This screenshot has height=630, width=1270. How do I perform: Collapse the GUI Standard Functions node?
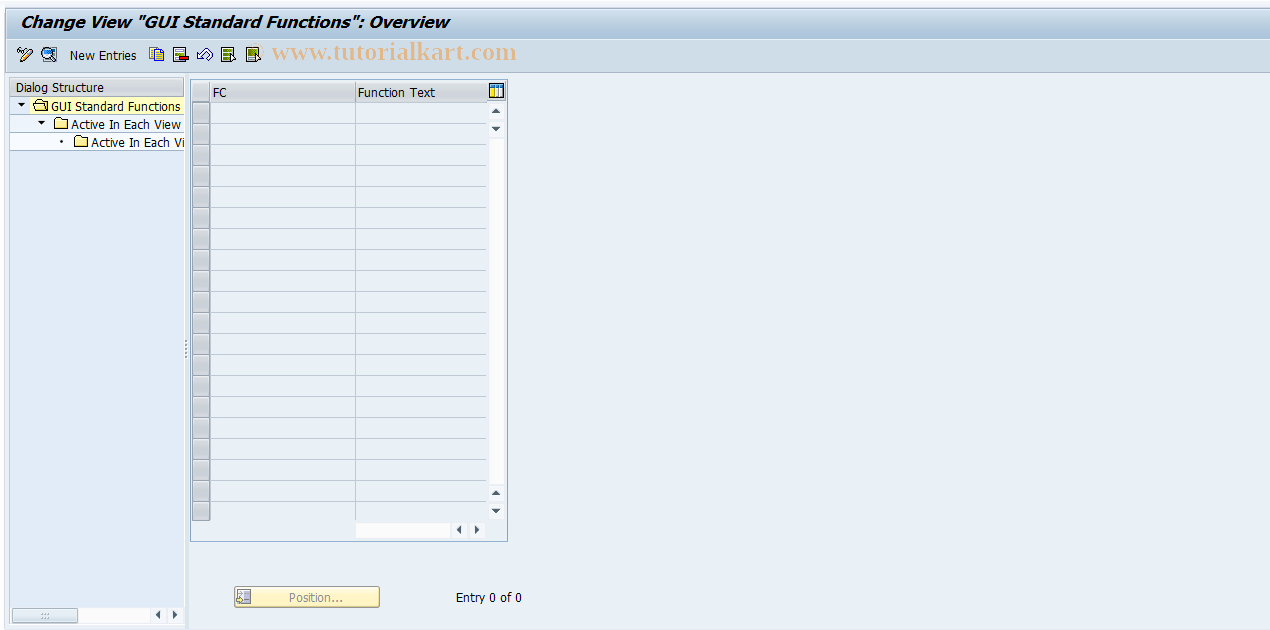tap(22, 105)
